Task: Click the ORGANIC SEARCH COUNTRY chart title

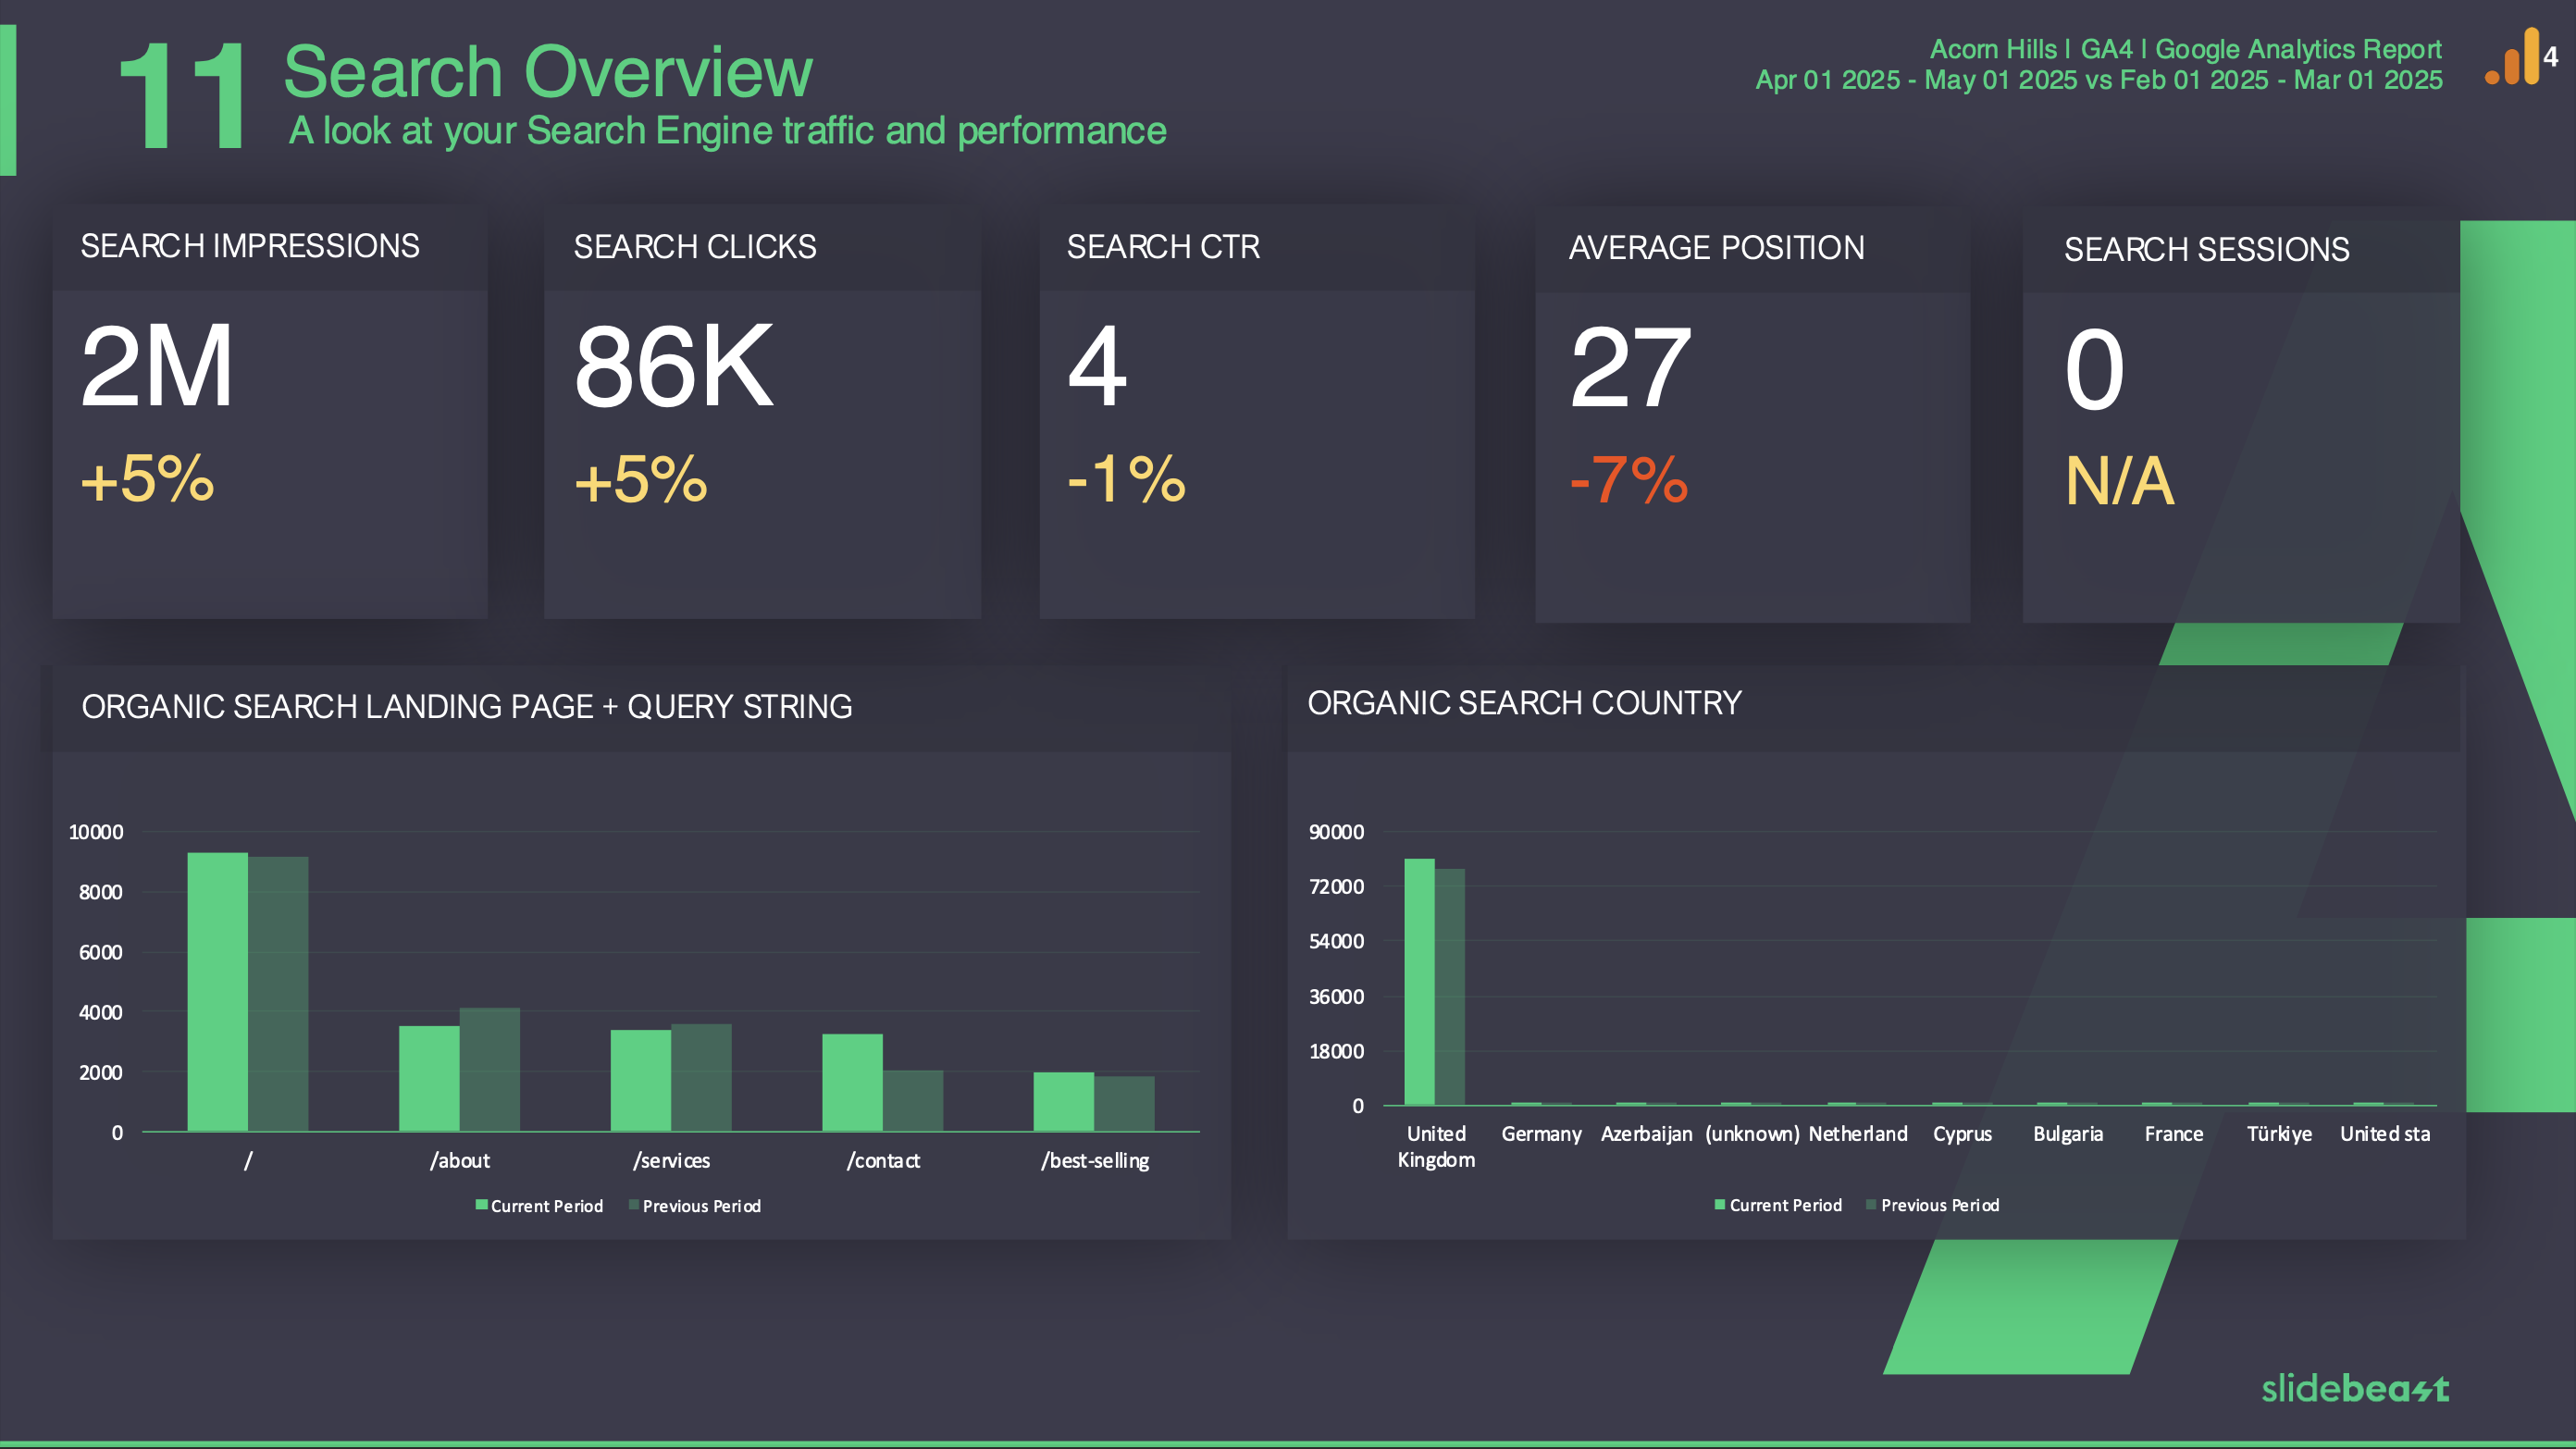Action: tap(1524, 703)
